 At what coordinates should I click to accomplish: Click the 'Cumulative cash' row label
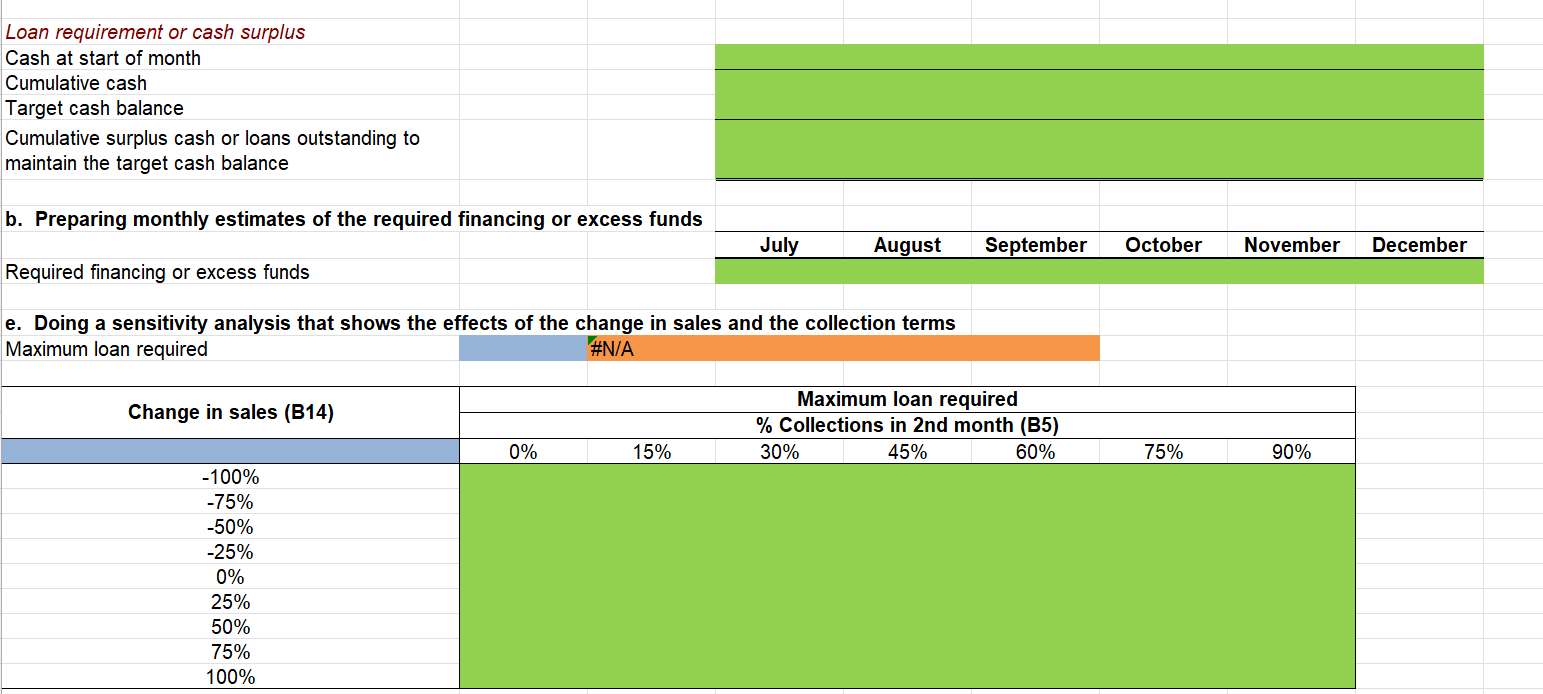pyautogui.click(x=76, y=83)
